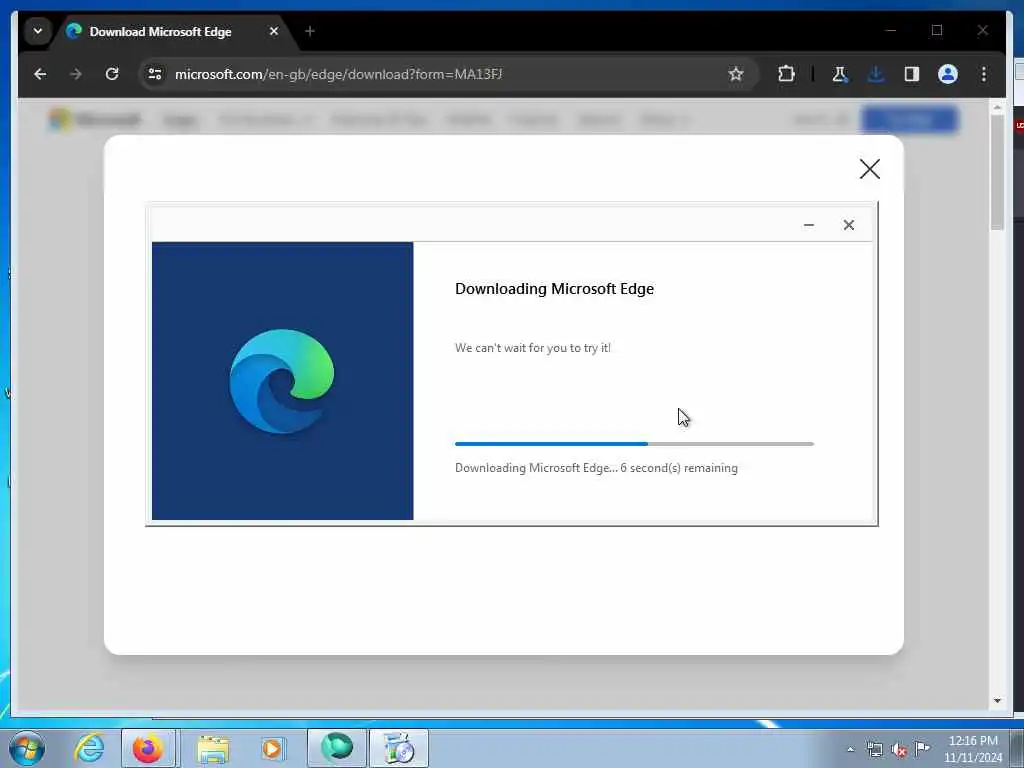Minimize the Edge installer dialog
The height and width of the screenshot is (768, 1024).
click(x=808, y=225)
